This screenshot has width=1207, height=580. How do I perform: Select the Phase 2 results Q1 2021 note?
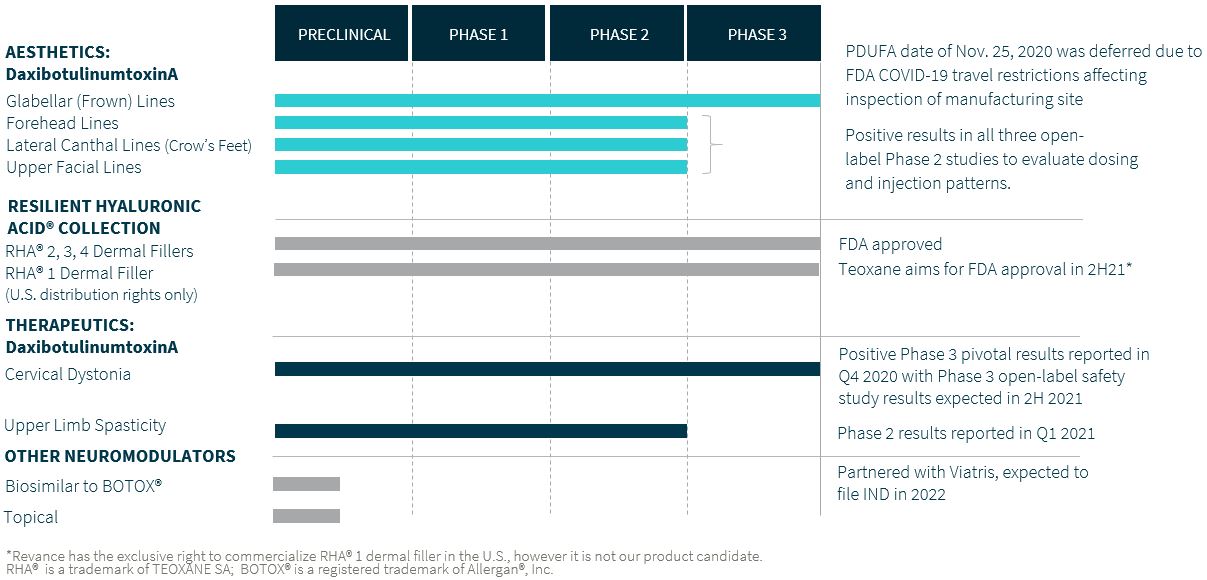click(965, 433)
